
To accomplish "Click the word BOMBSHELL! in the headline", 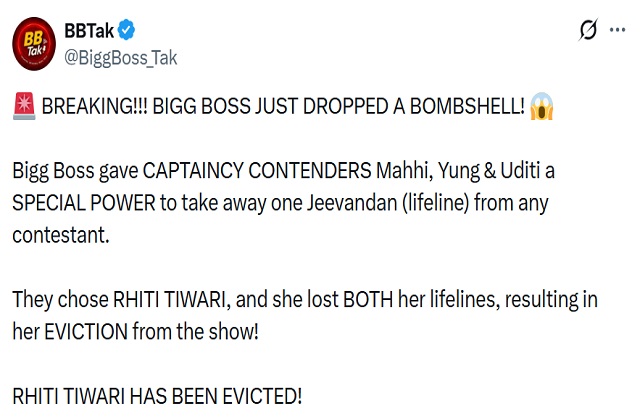I will click(467, 107).
